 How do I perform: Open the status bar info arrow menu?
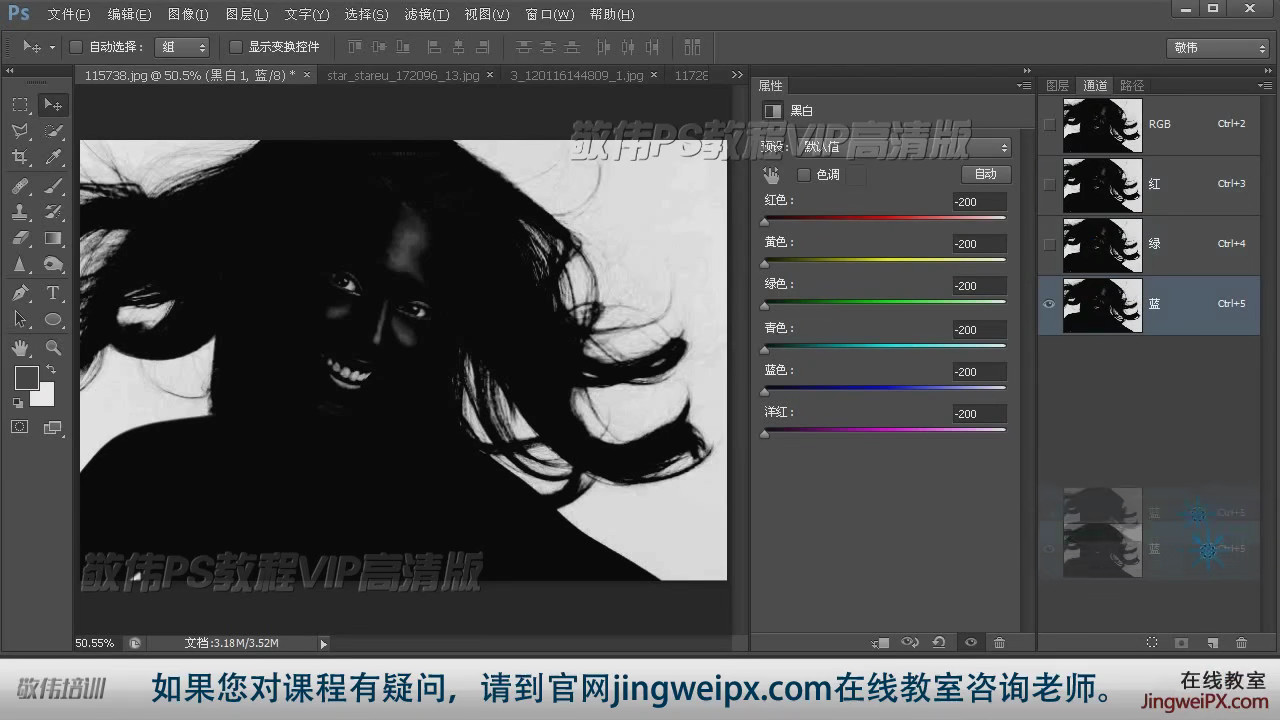pos(323,643)
